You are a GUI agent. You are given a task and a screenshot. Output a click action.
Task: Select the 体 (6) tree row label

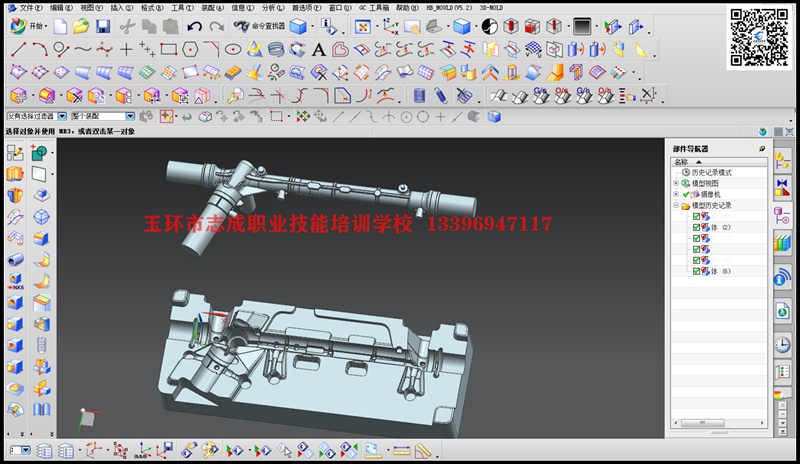point(720,272)
